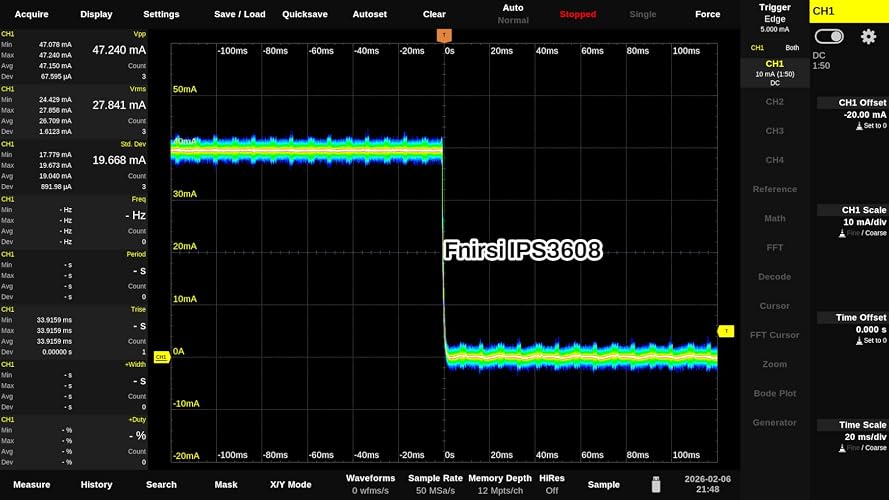Change the Sample acquisition mode
The image size is (889, 500).
tap(604, 485)
